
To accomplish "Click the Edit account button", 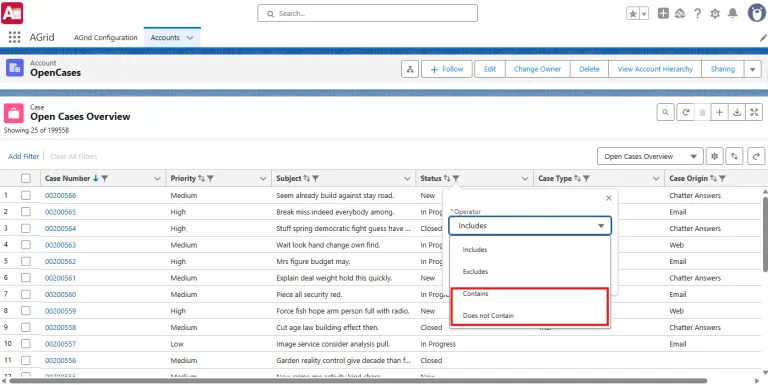I will [x=490, y=70].
